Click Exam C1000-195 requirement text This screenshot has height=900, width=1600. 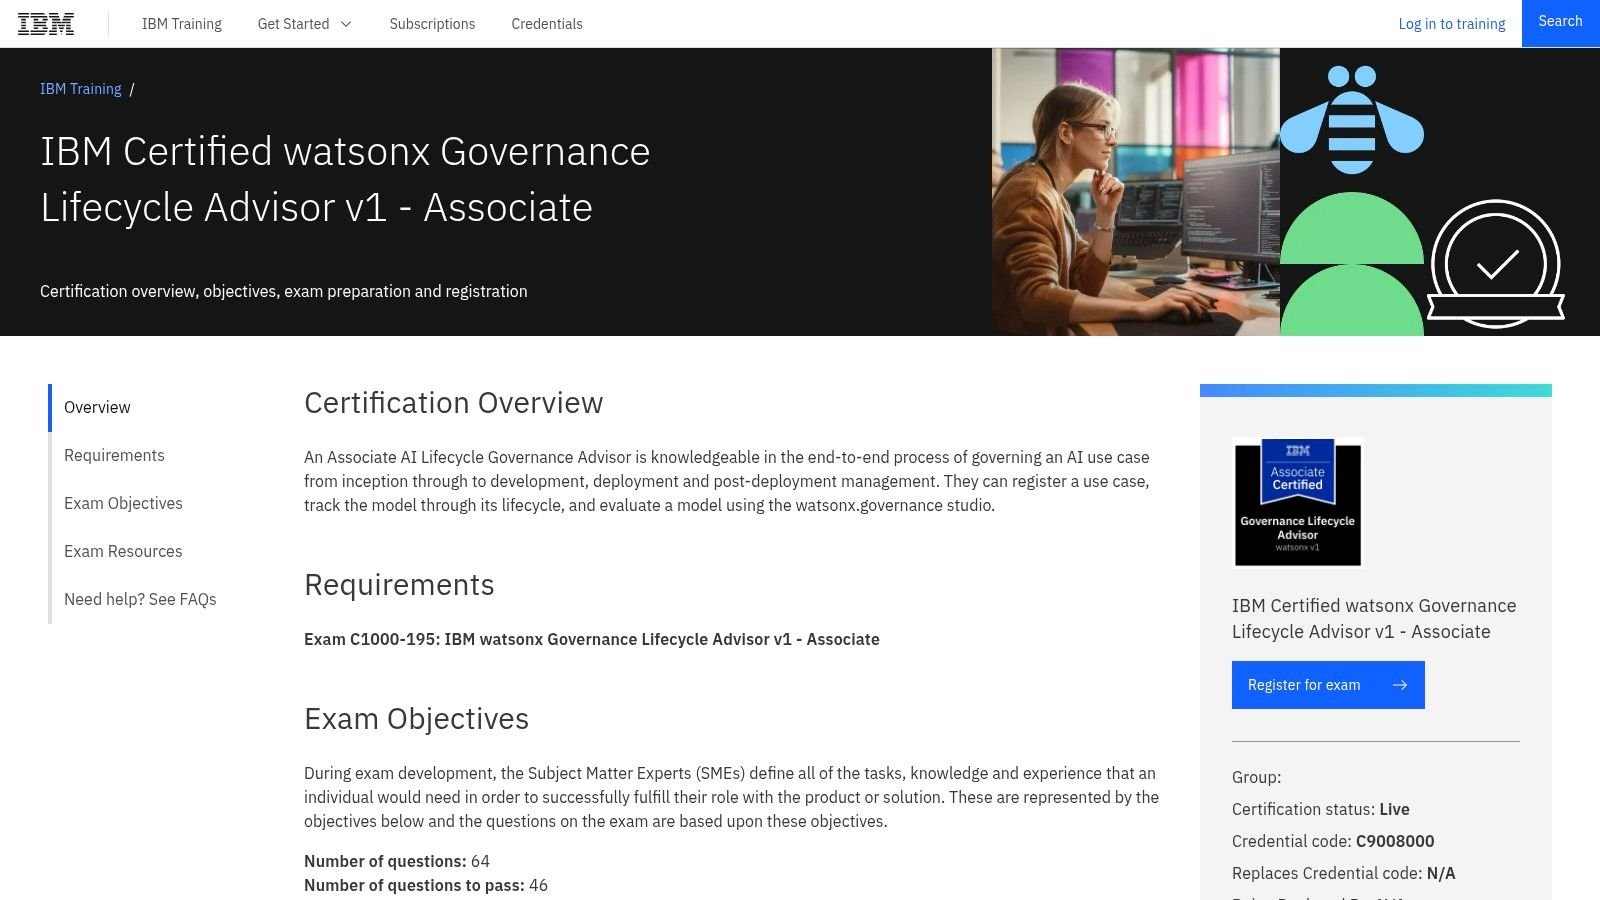coord(592,639)
